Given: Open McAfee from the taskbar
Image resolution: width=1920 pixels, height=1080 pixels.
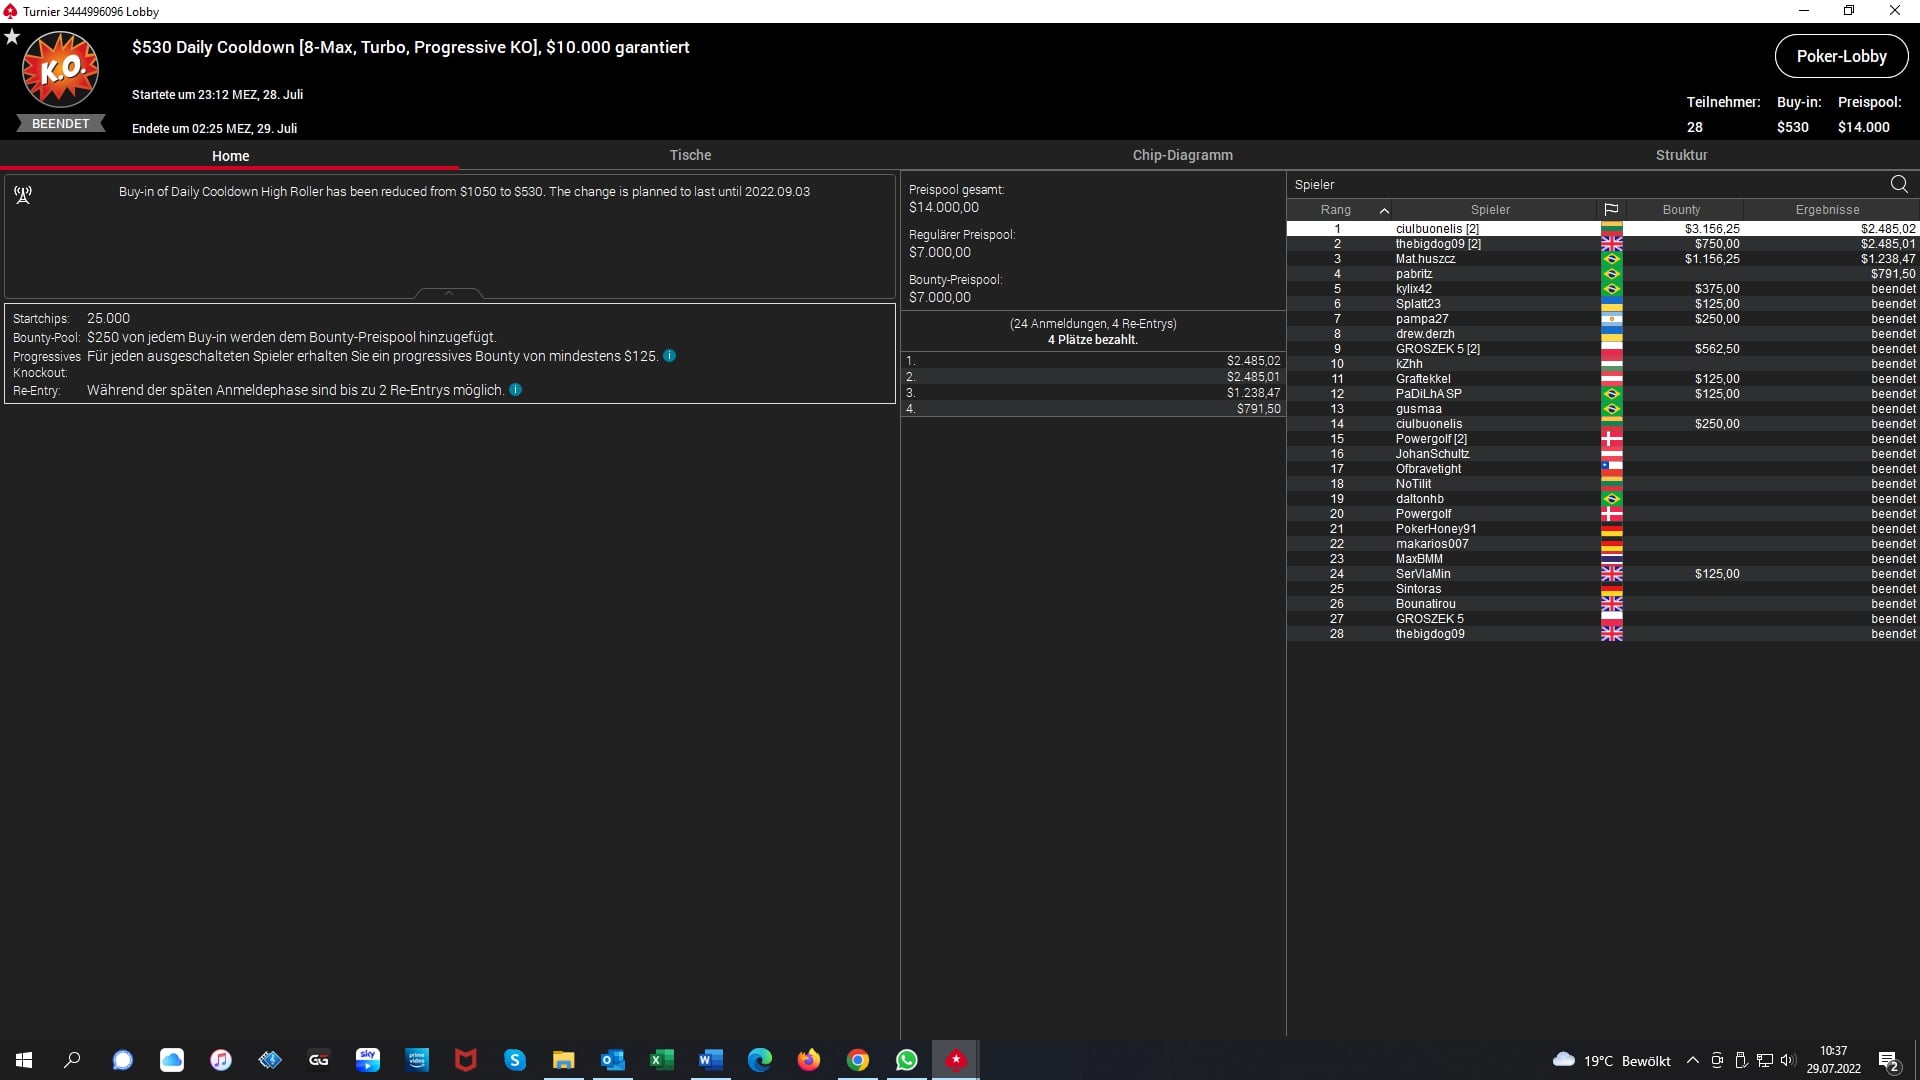Looking at the screenshot, I should point(465,1060).
